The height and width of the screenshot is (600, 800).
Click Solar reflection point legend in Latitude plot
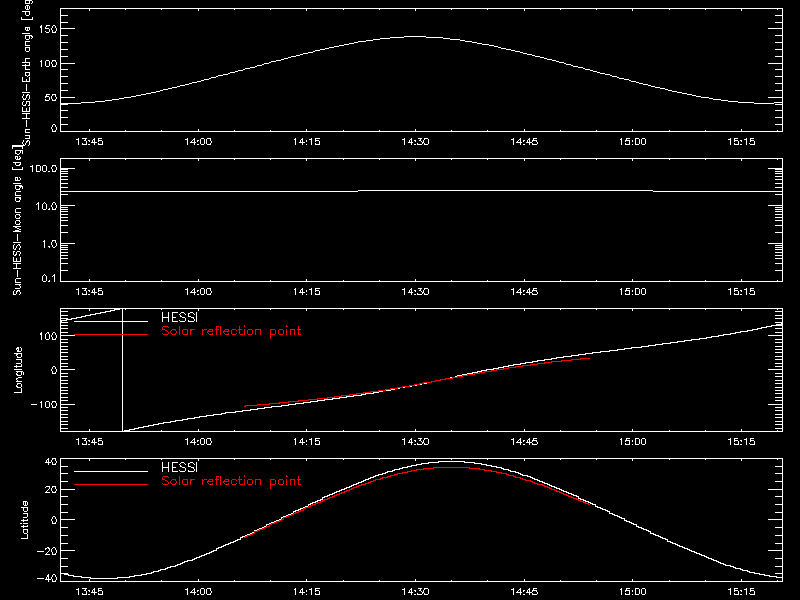coord(231,481)
